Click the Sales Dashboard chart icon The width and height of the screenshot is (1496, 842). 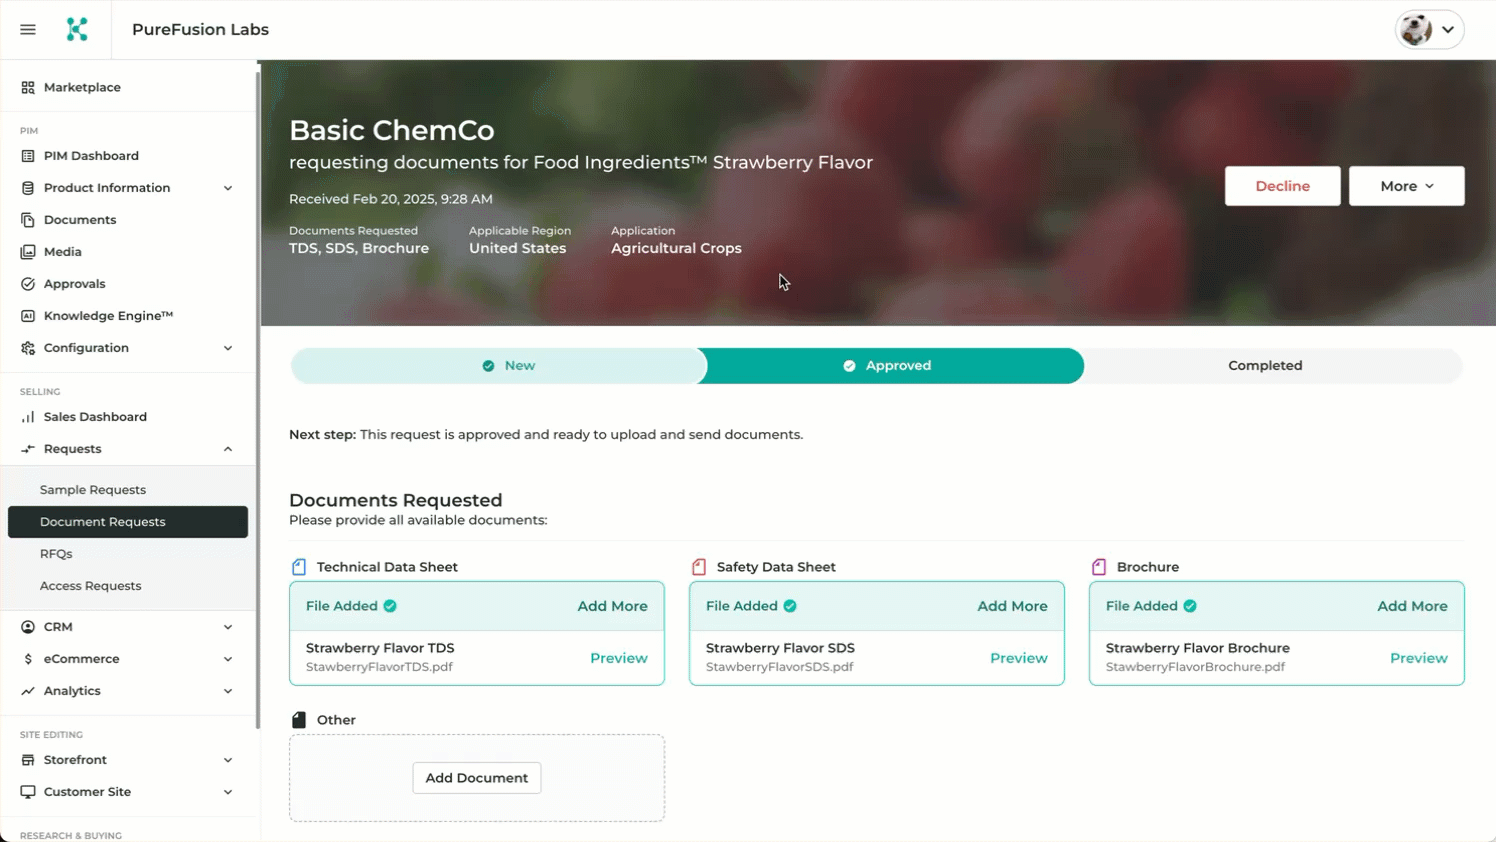tap(28, 417)
